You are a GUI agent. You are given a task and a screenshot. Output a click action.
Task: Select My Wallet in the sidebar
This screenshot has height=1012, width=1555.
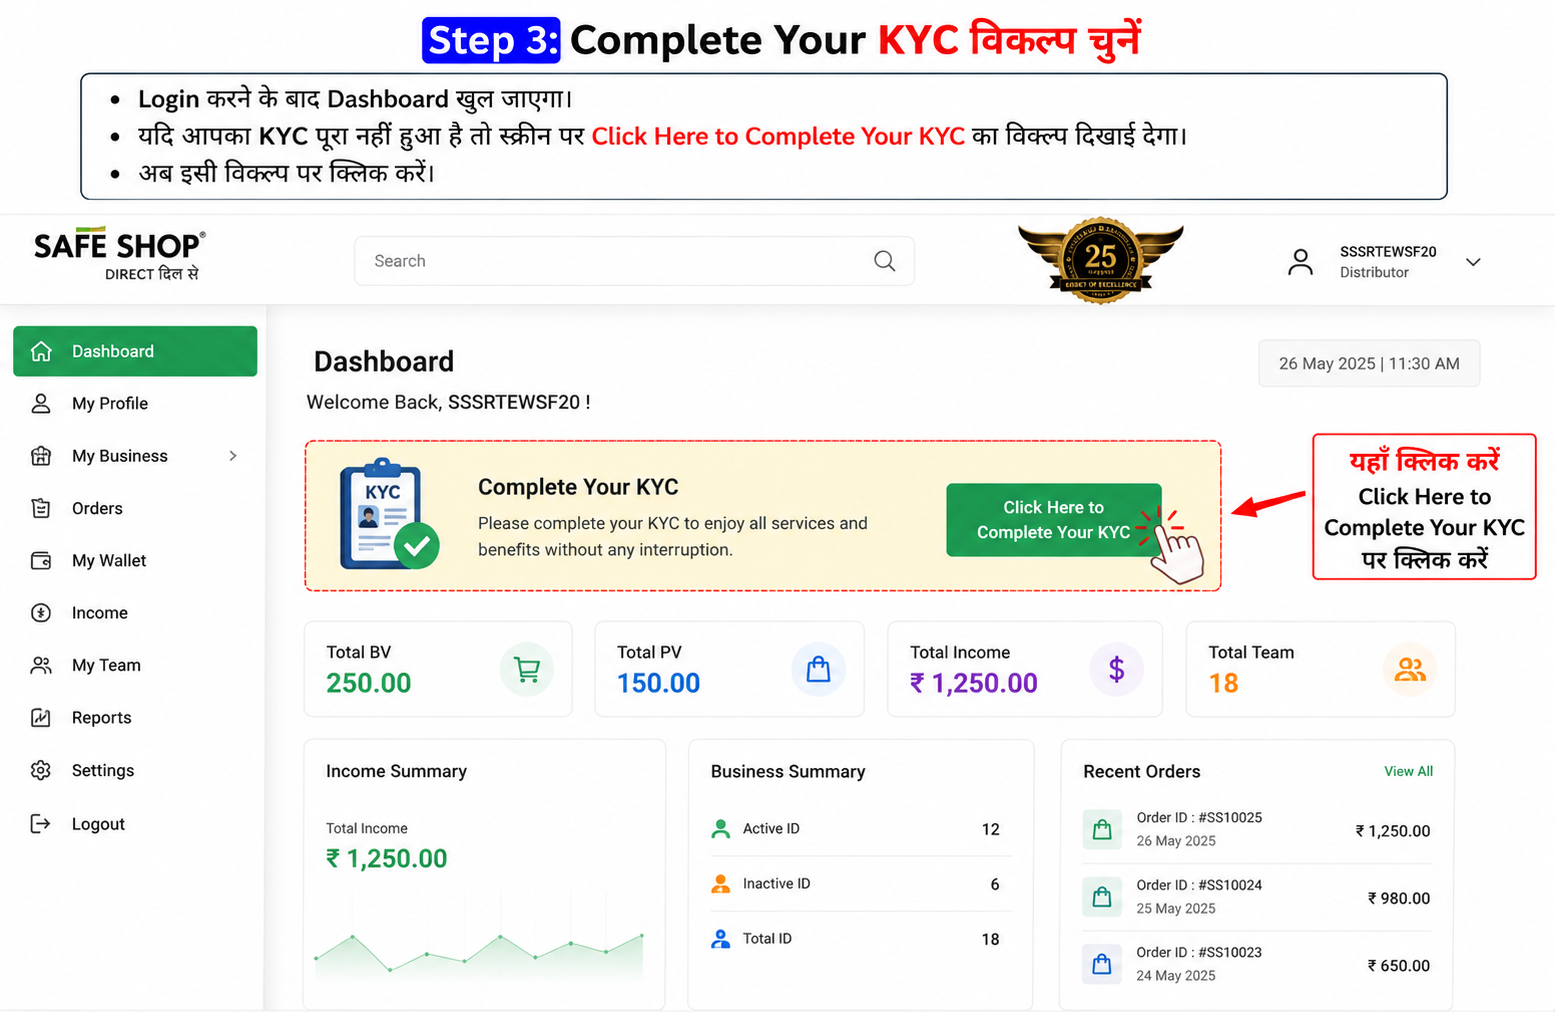[x=135, y=560]
